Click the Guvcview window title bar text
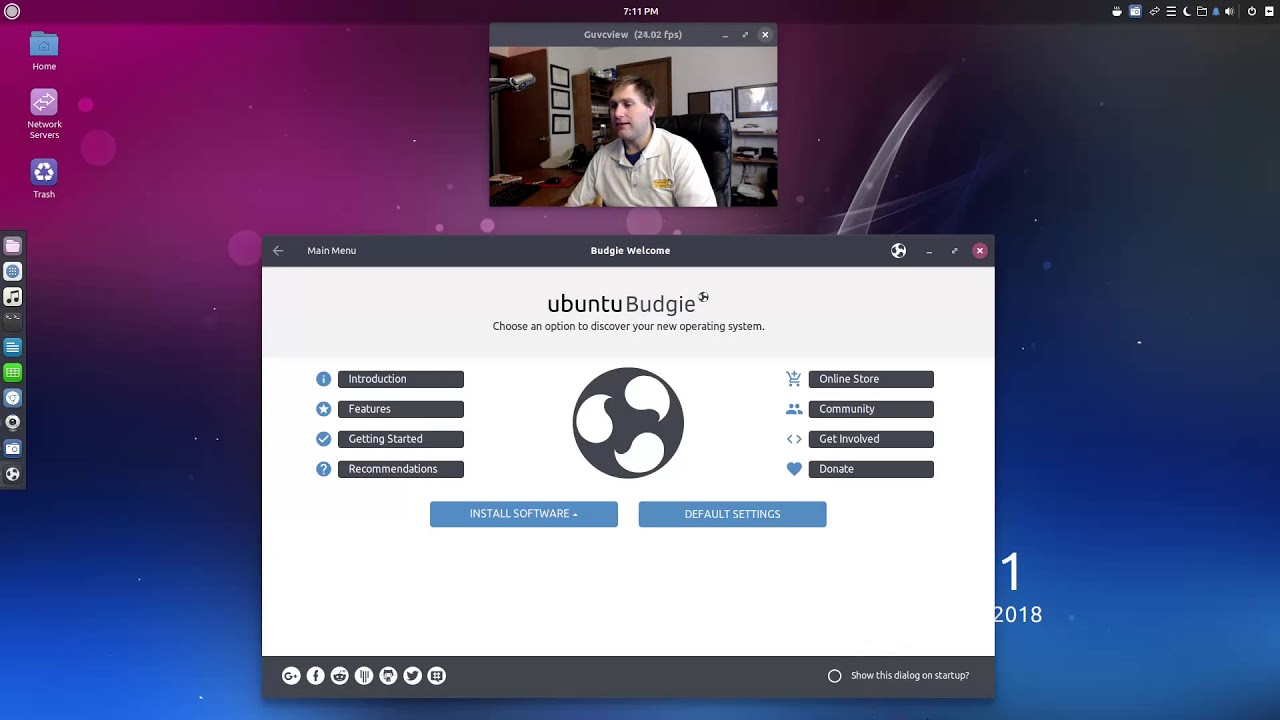The image size is (1280, 720). tap(633, 34)
